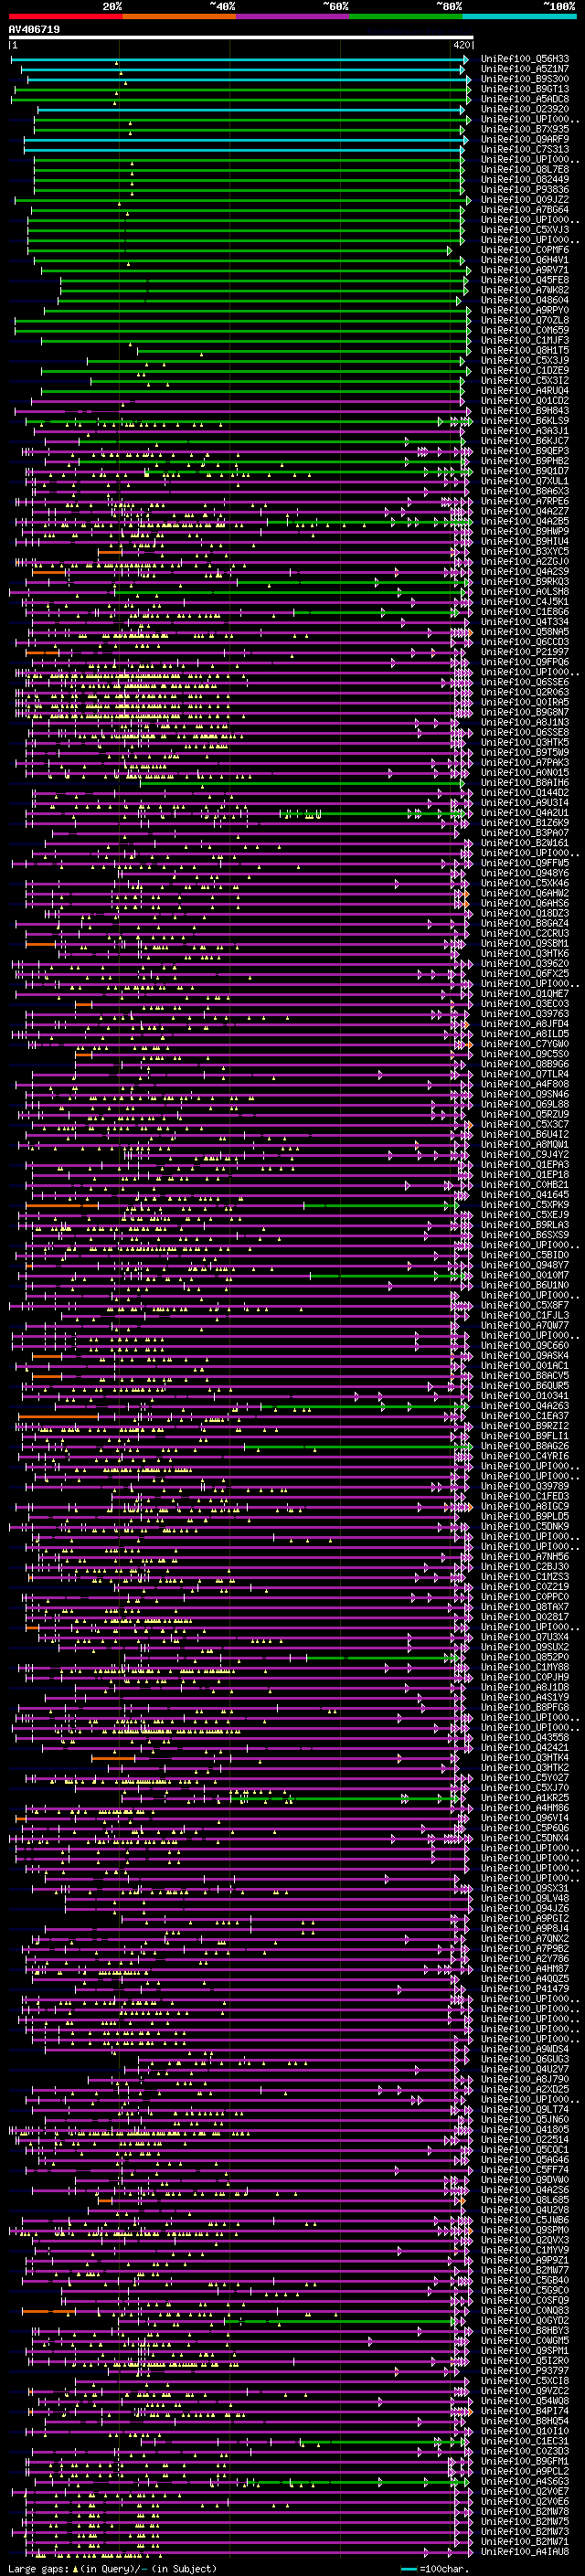Select hit label UniRef100_A4RUQ4
Image resolution: width=585 pixels, height=2576 pixels.
click(x=525, y=390)
